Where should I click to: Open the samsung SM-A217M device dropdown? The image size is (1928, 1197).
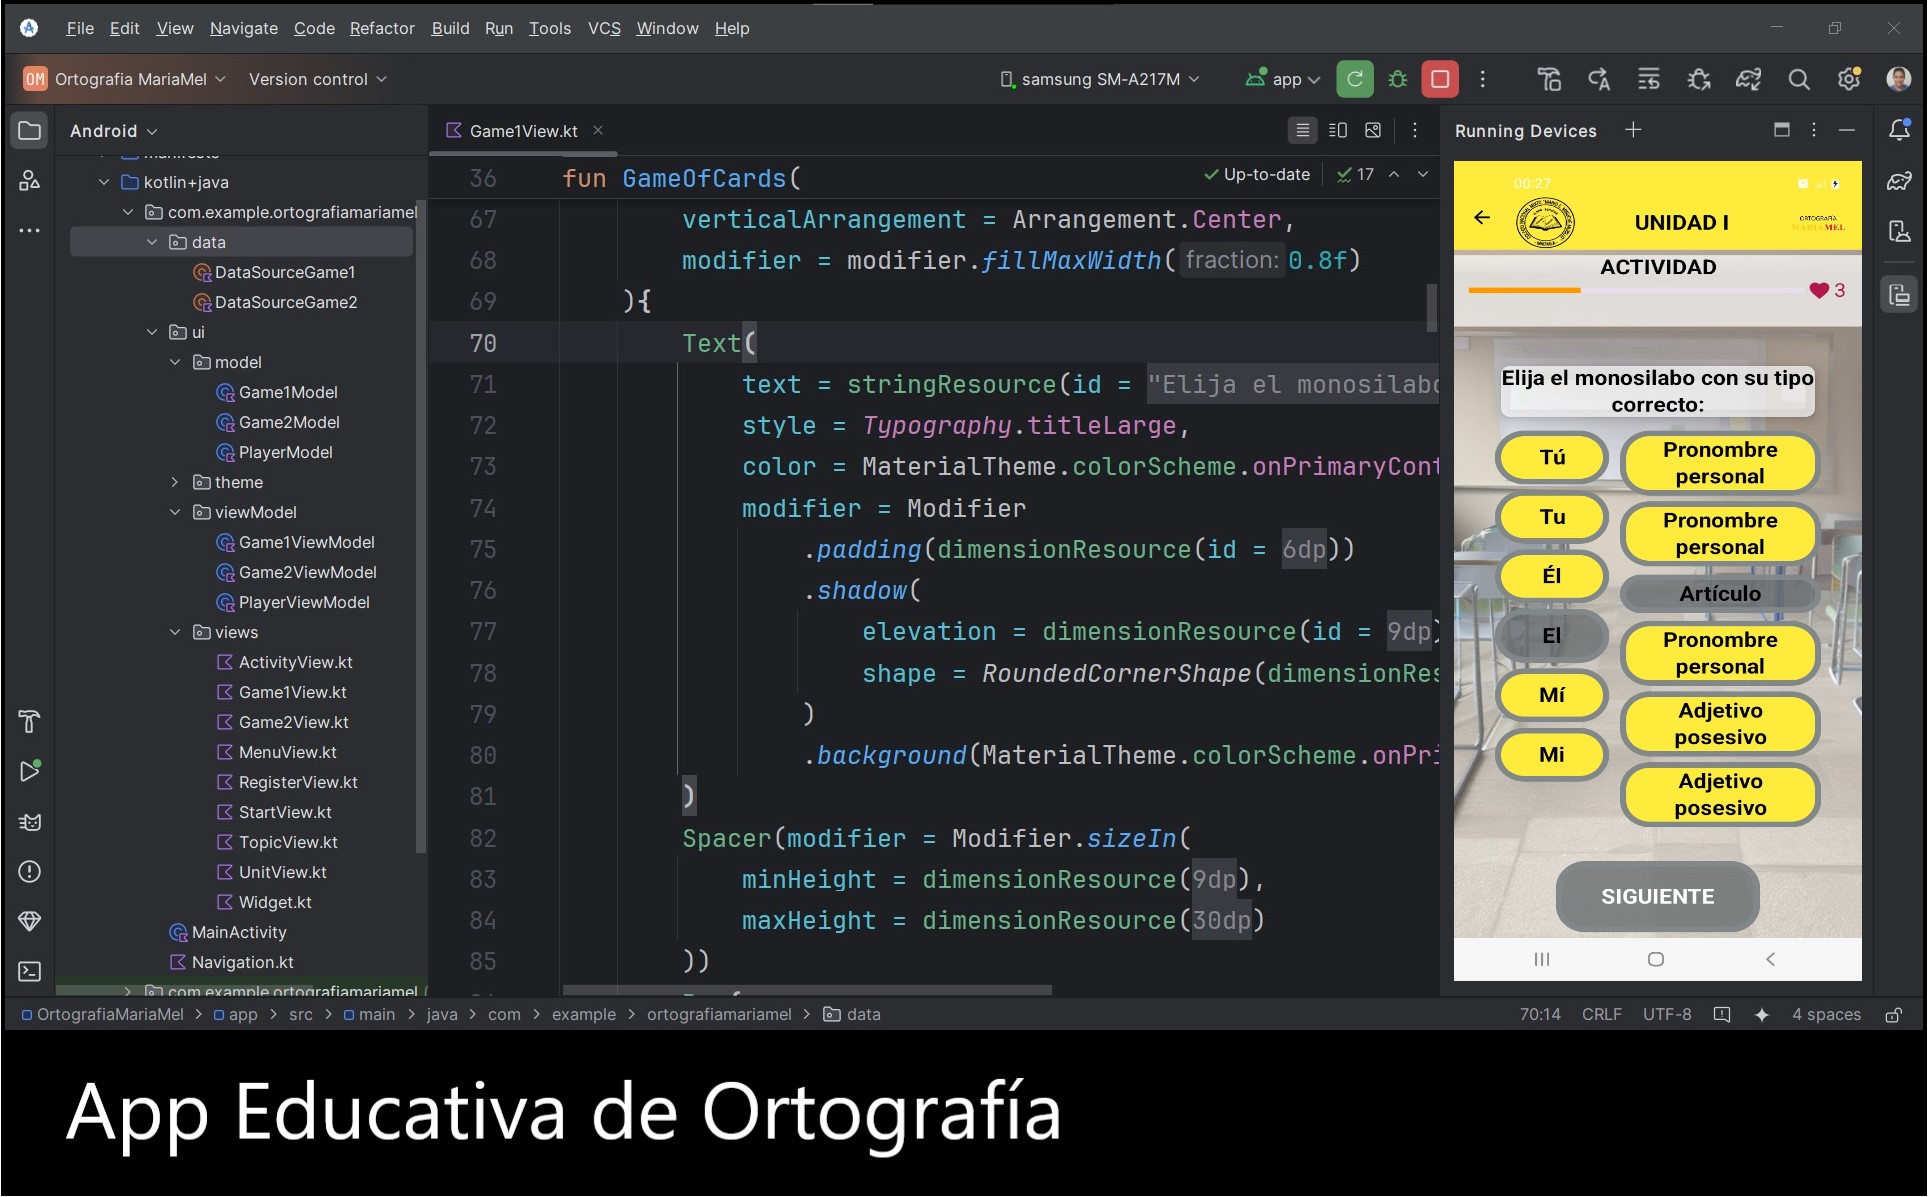pyautogui.click(x=1099, y=79)
